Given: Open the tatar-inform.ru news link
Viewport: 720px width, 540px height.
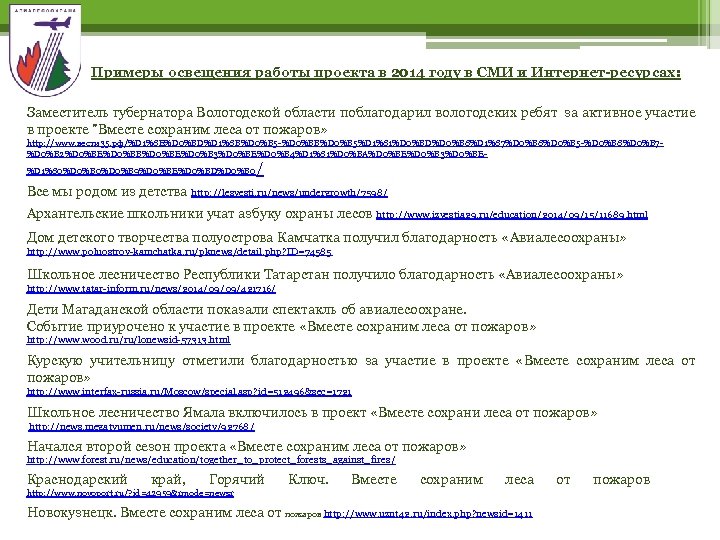Looking at the screenshot, I should pos(151,289).
